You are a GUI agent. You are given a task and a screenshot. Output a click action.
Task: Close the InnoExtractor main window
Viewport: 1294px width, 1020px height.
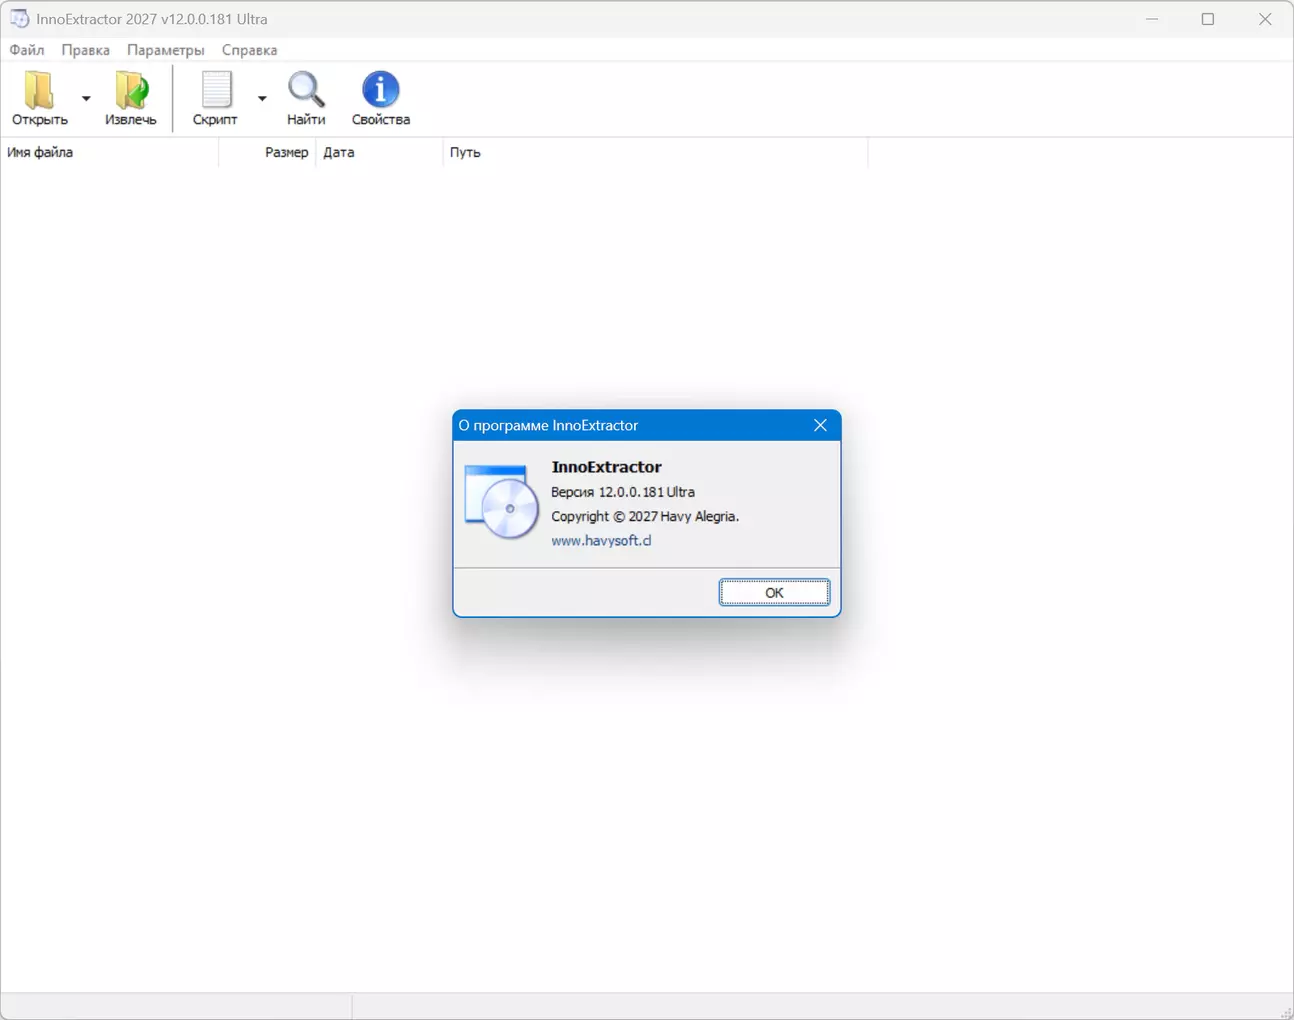pyautogui.click(x=1265, y=19)
